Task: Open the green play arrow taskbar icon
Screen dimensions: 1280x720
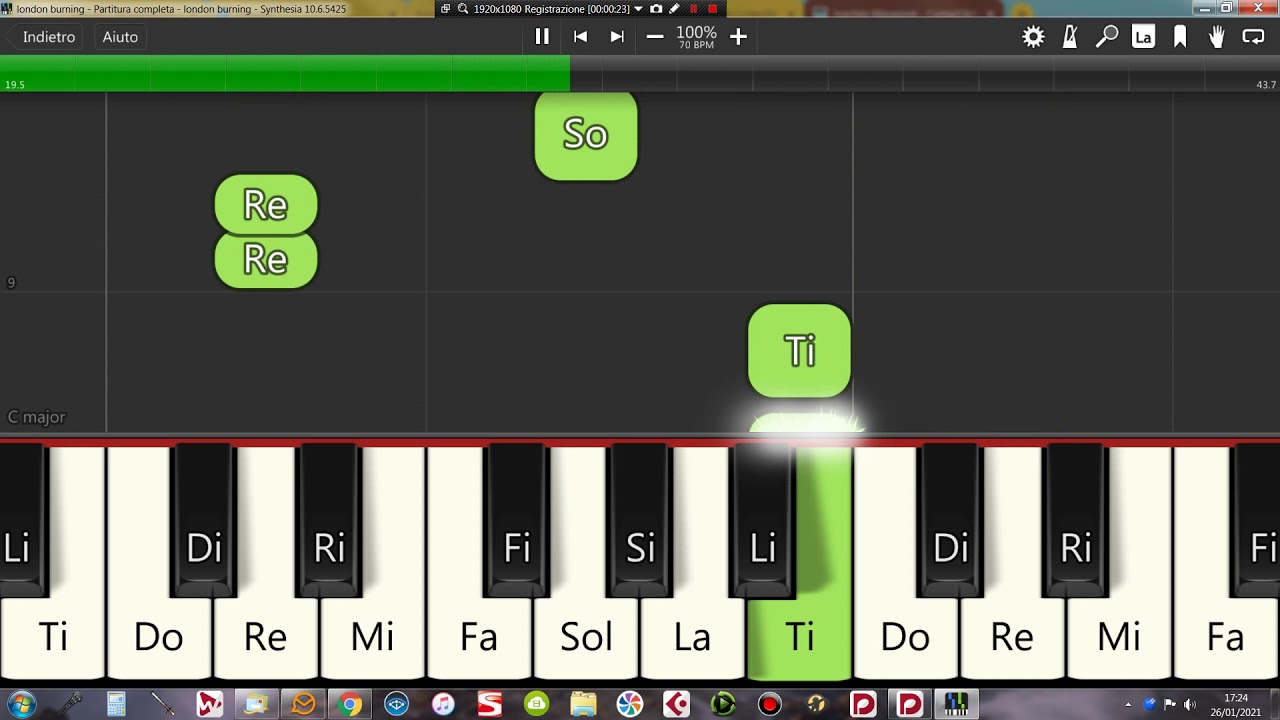Action: pyautogui.click(x=723, y=705)
